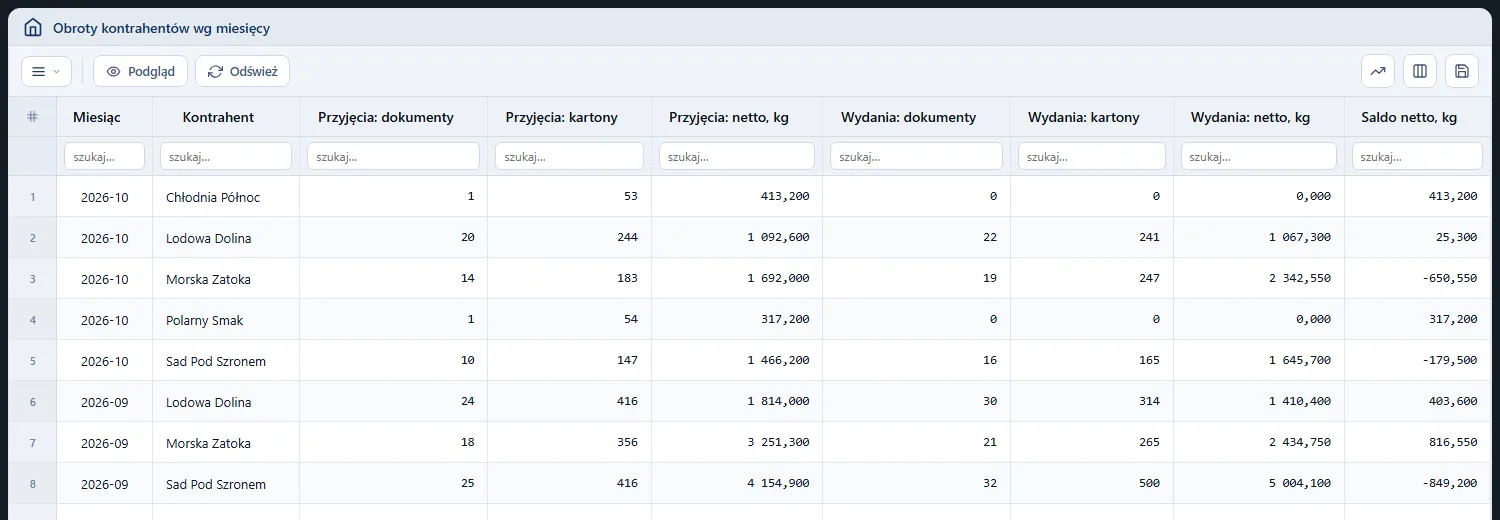Sort by the Wydania: netto, kg header
Viewport: 1500px width, 520px height.
click(1250, 117)
